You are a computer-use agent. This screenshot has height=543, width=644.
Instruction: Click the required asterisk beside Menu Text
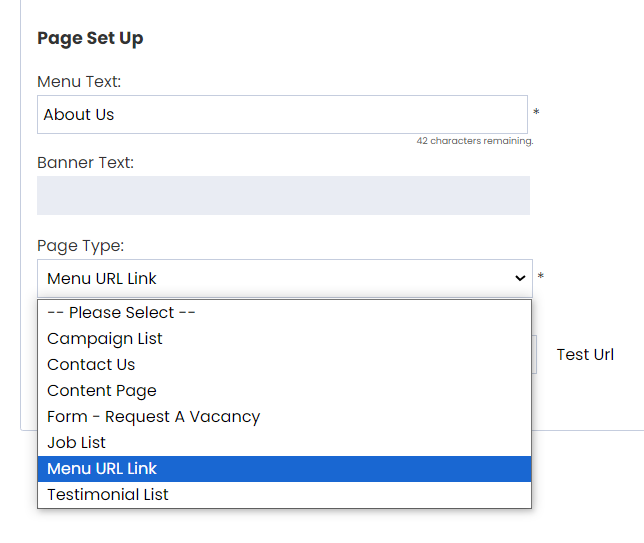pyautogui.click(x=536, y=112)
